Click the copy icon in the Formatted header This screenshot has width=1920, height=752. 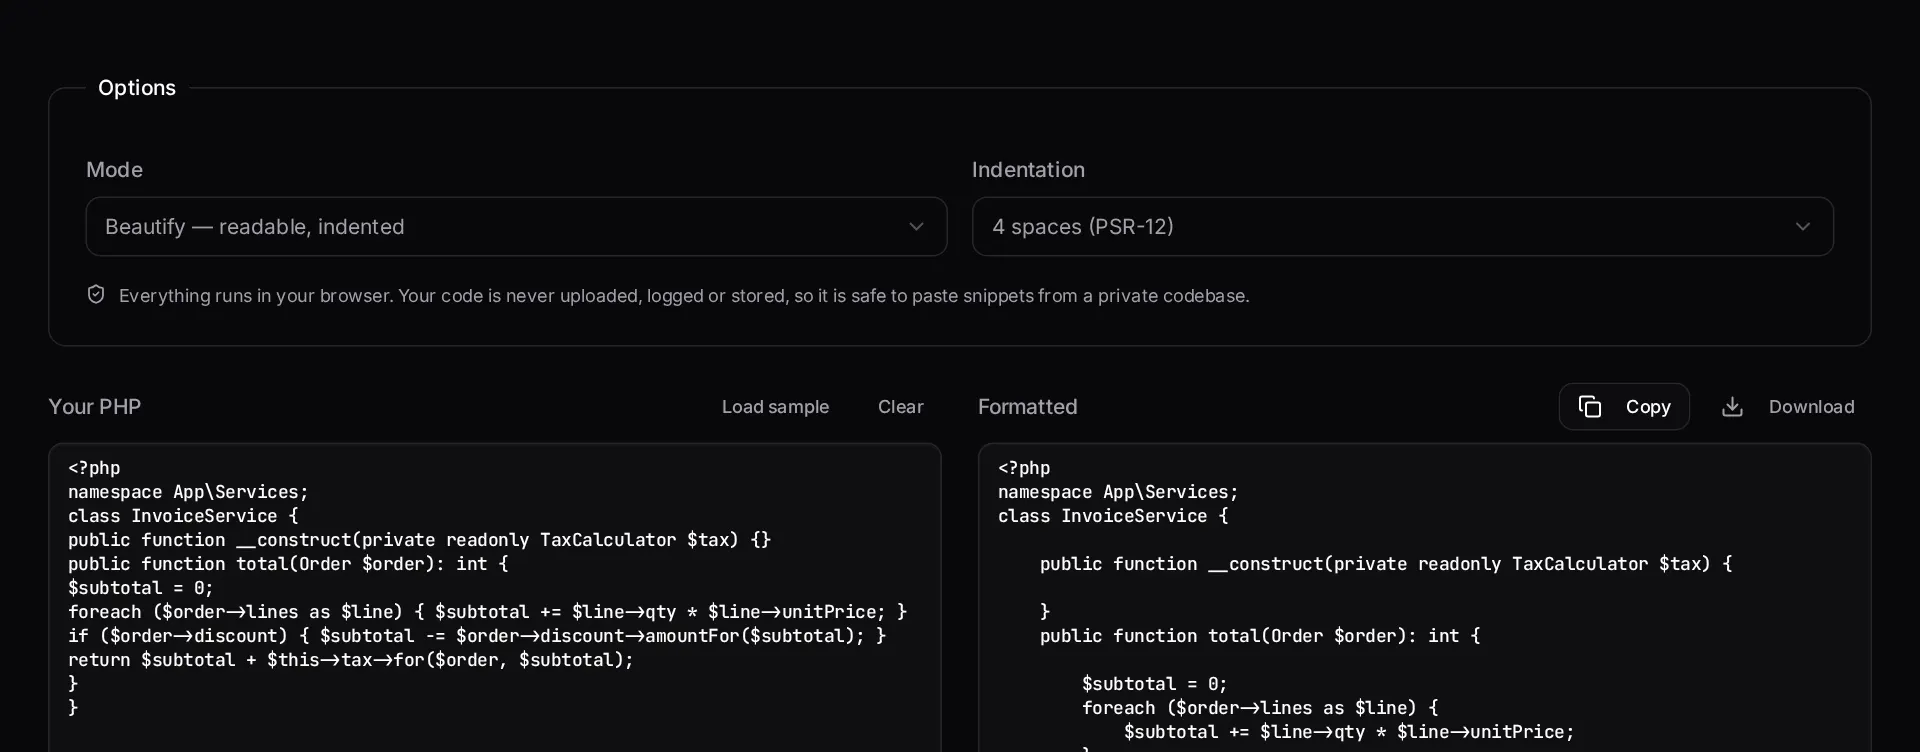pos(1590,407)
